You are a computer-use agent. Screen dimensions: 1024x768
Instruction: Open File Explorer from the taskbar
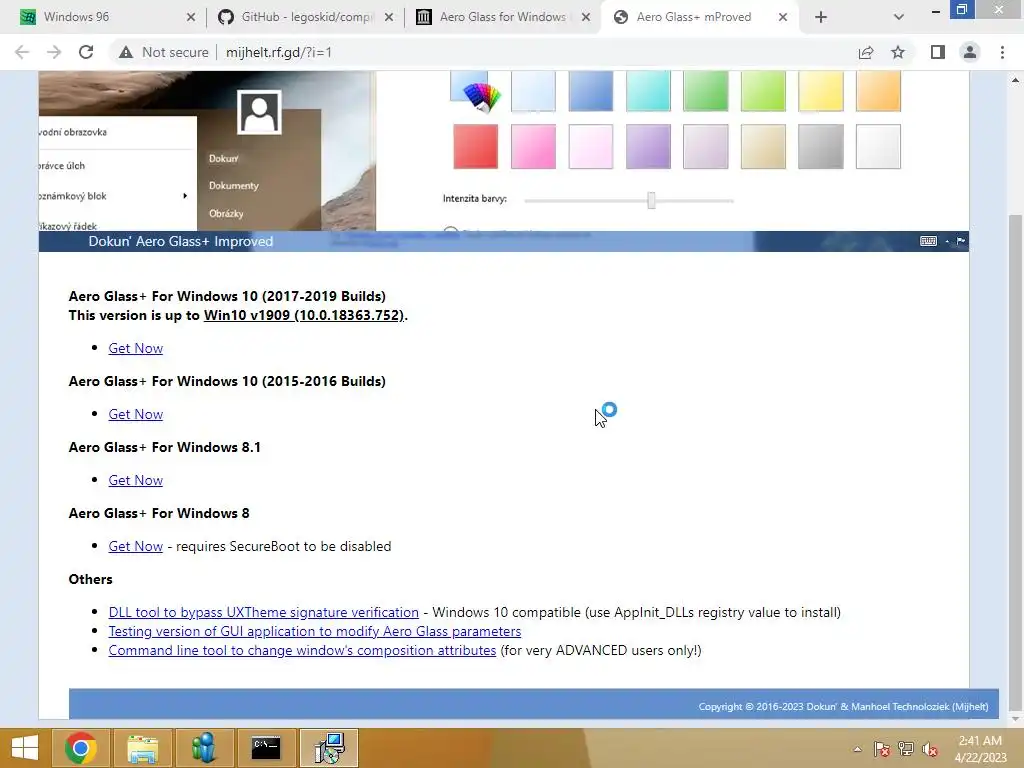click(142, 748)
